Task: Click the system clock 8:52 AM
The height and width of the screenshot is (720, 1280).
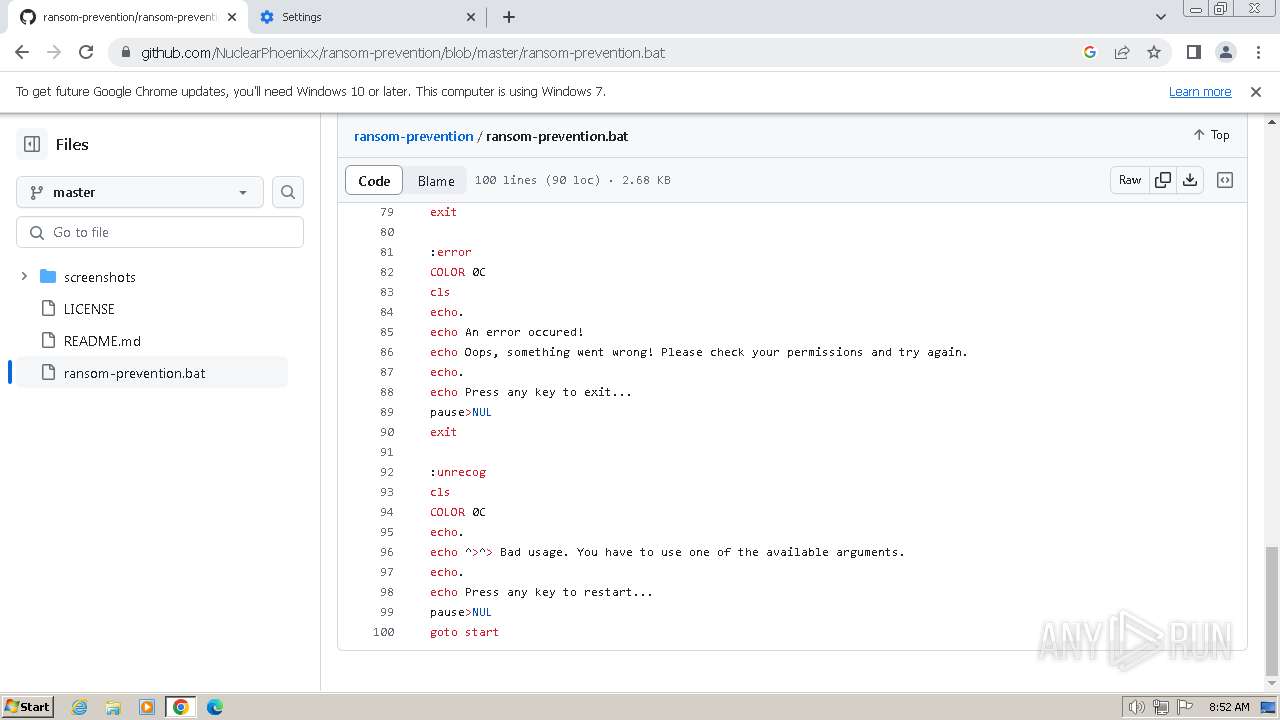Action: tap(1229, 707)
